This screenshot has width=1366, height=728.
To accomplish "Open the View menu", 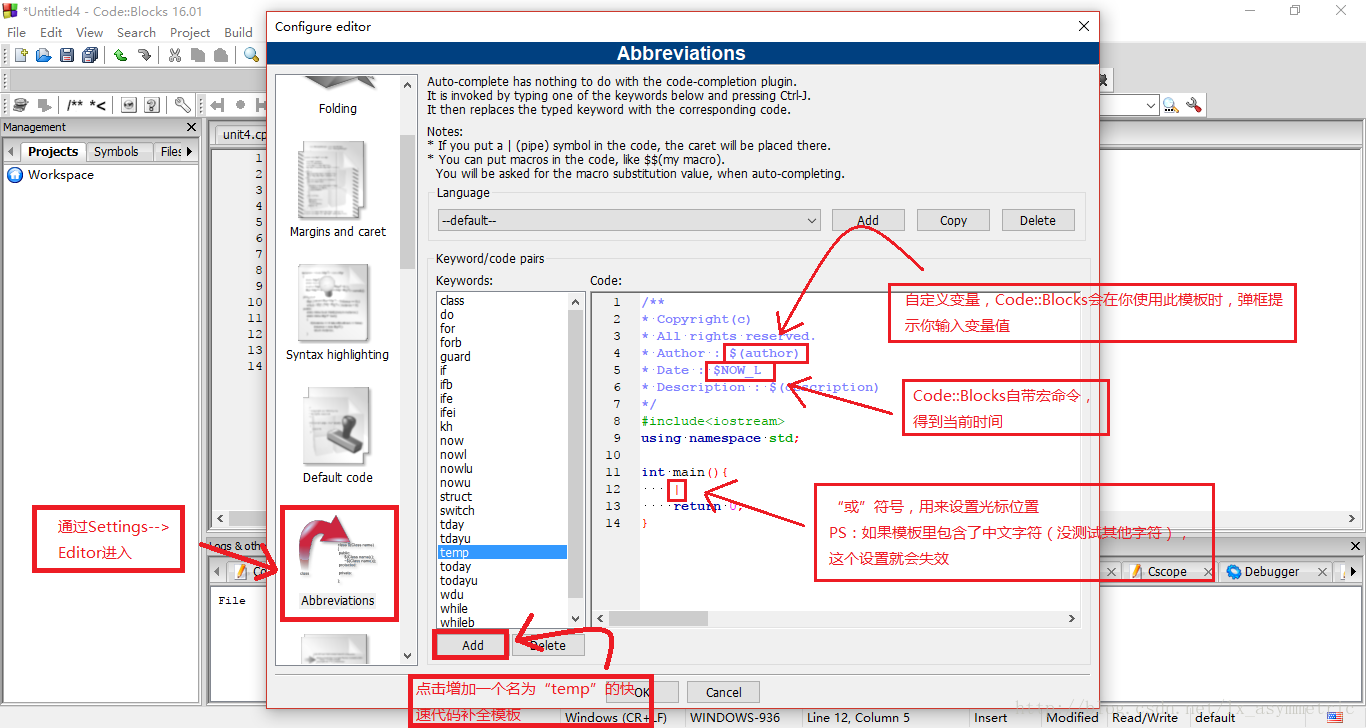I will coord(89,32).
